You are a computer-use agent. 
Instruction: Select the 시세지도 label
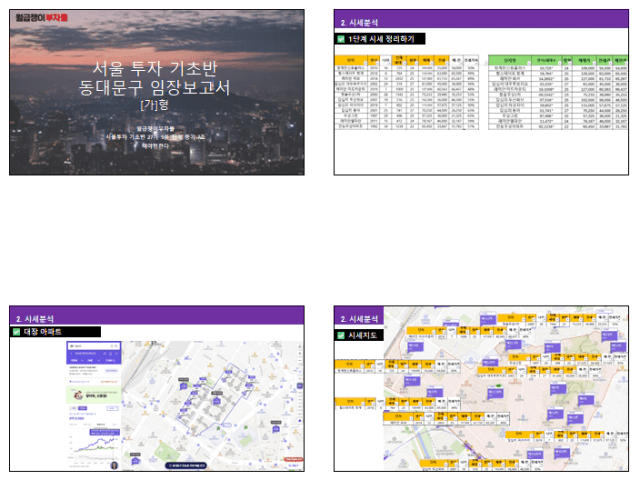[362, 336]
